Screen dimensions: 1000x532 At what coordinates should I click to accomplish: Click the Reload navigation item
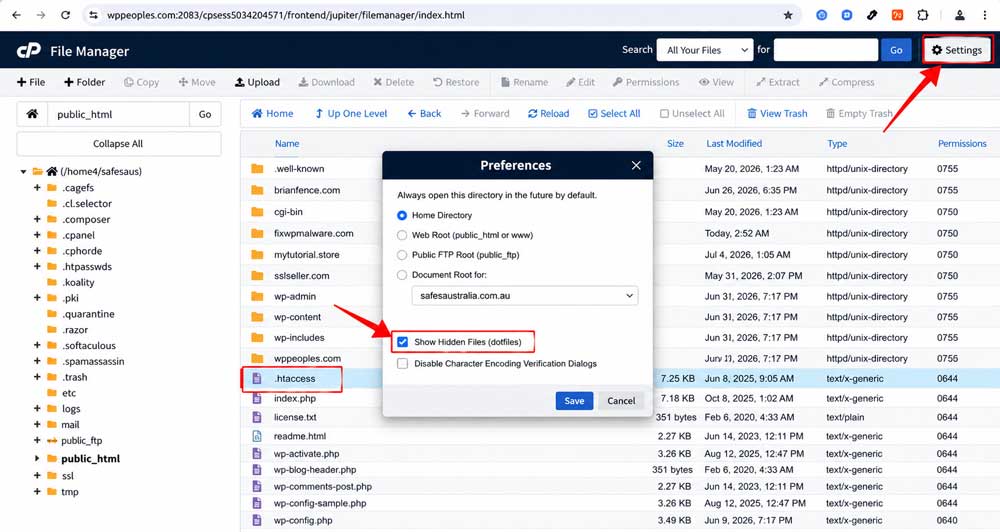pos(548,114)
